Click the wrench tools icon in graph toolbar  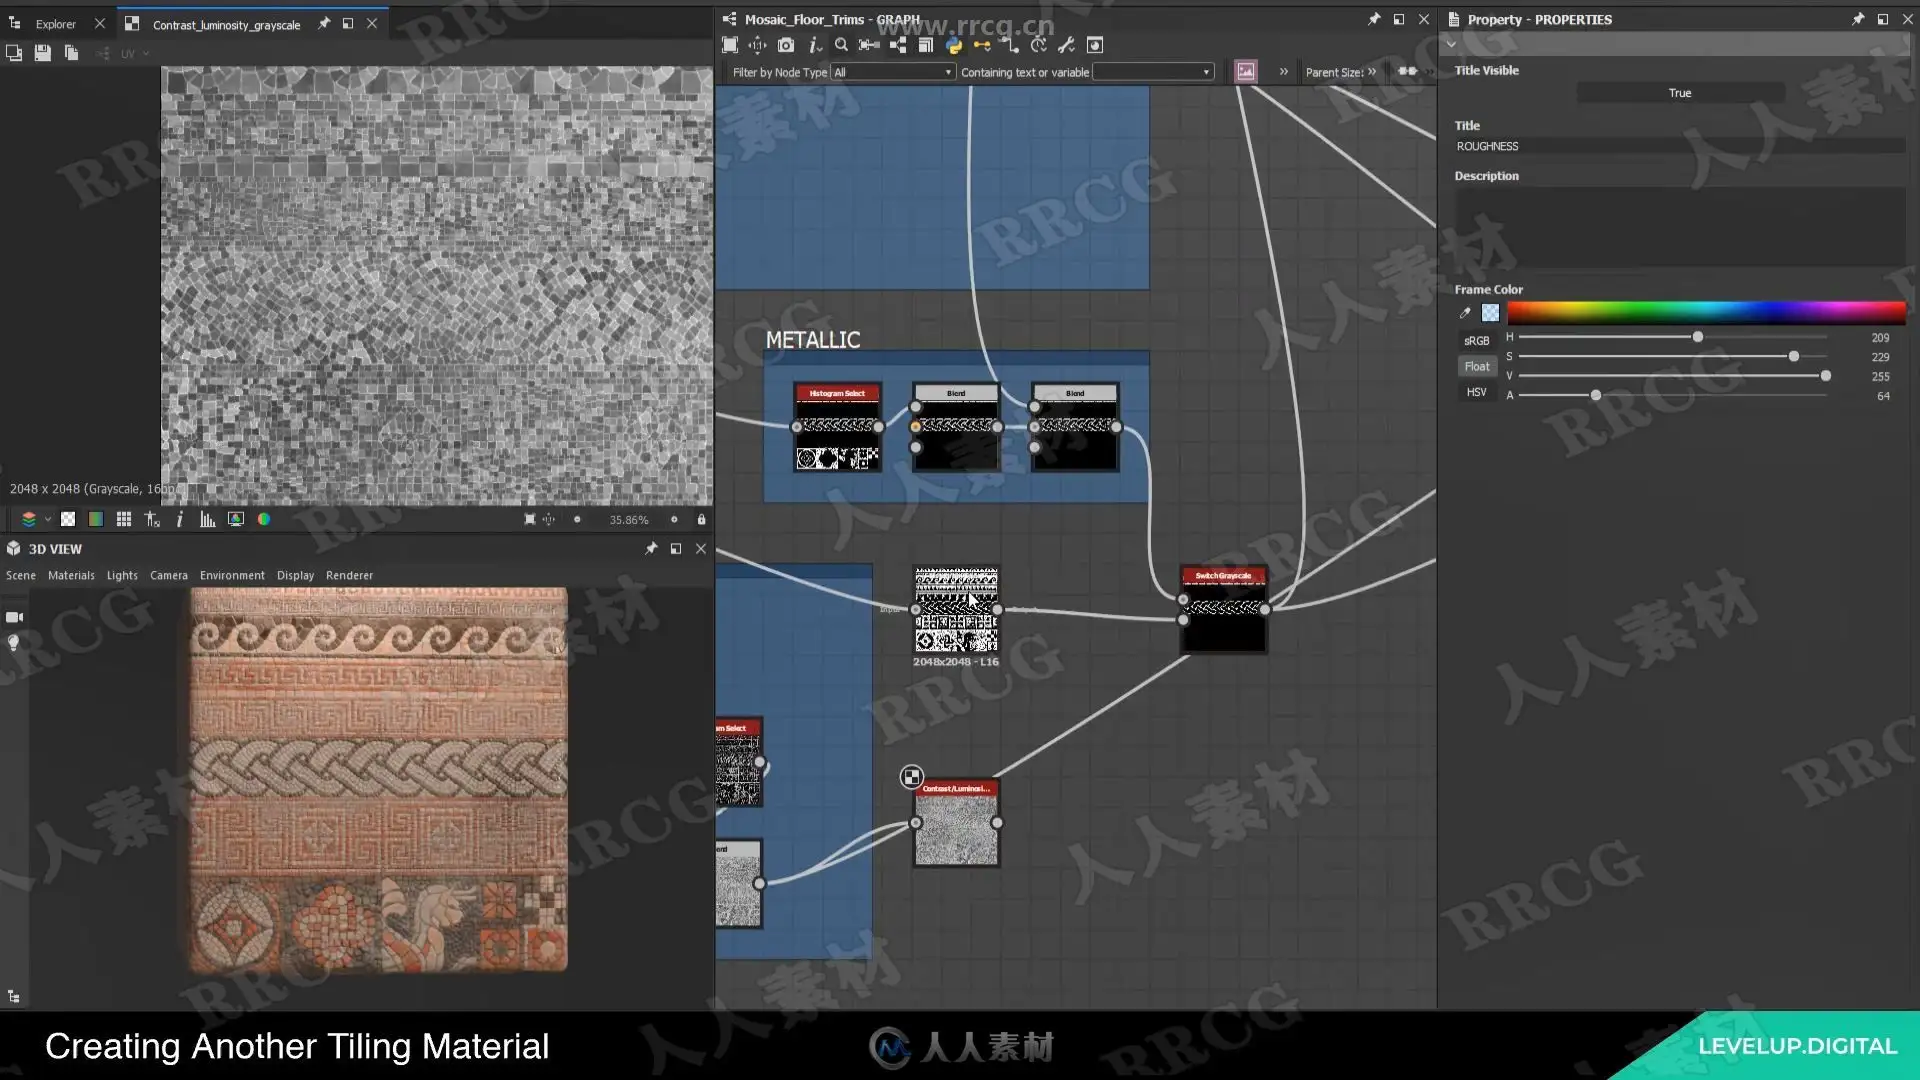(x=1066, y=45)
